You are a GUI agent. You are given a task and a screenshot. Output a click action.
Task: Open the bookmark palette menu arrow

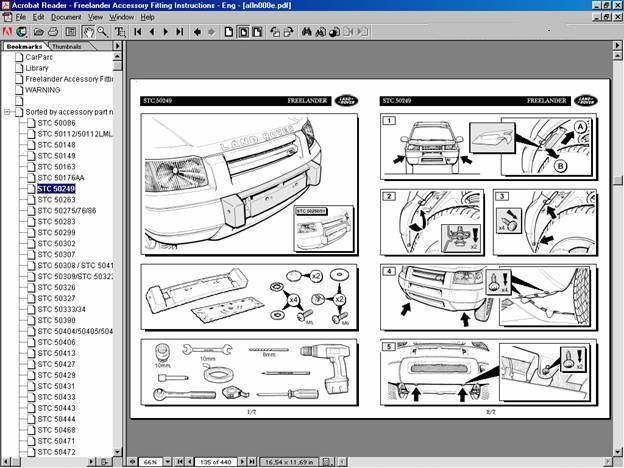[117, 46]
